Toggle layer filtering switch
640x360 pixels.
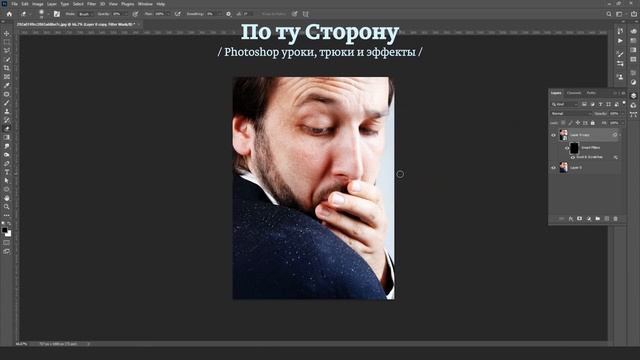pyautogui.click(x=624, y=103)
